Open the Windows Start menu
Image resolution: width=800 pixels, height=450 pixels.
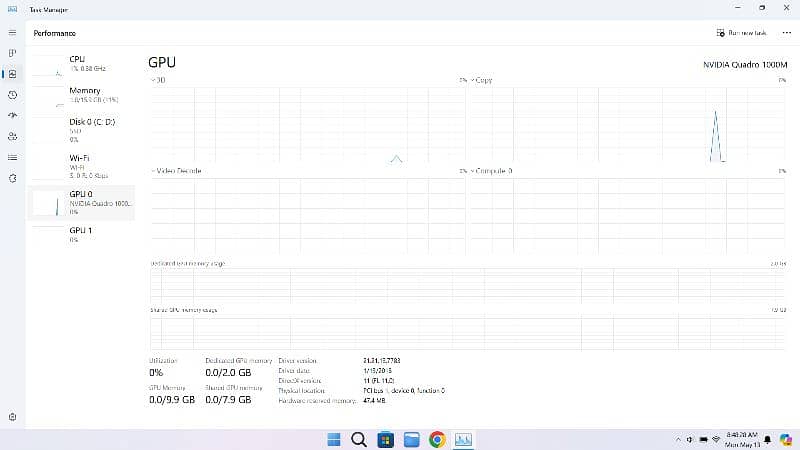pos(334,439)
